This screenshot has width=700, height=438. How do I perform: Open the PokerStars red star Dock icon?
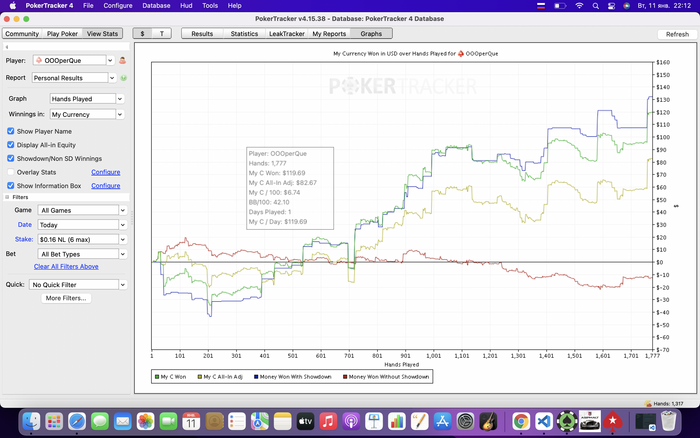coord(612,421)
